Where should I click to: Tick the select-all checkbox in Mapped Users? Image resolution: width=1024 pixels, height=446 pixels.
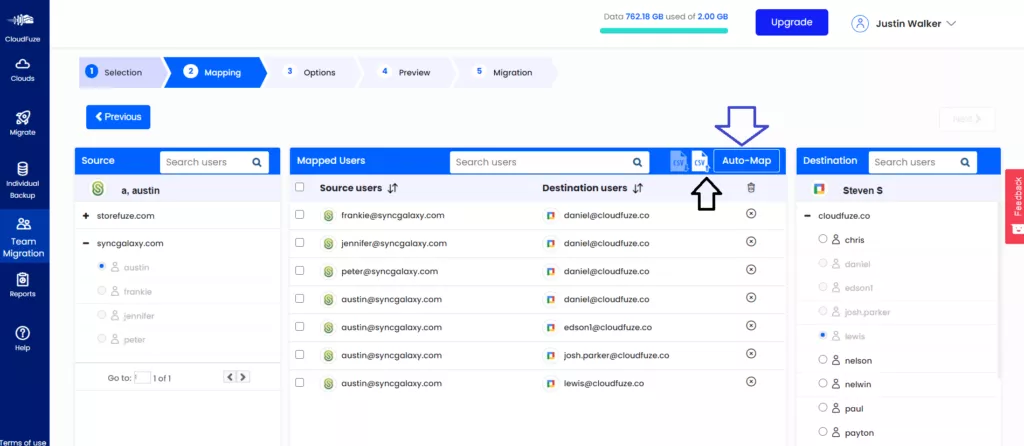coord(300,187)
